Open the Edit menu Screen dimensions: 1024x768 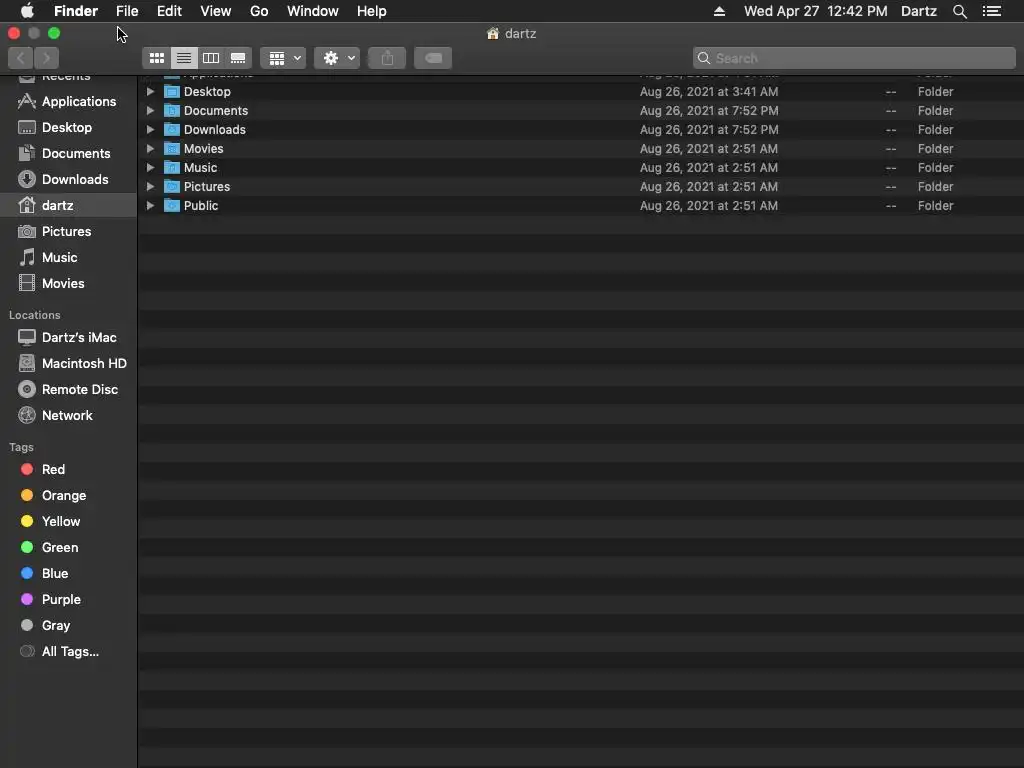point(169,11)
